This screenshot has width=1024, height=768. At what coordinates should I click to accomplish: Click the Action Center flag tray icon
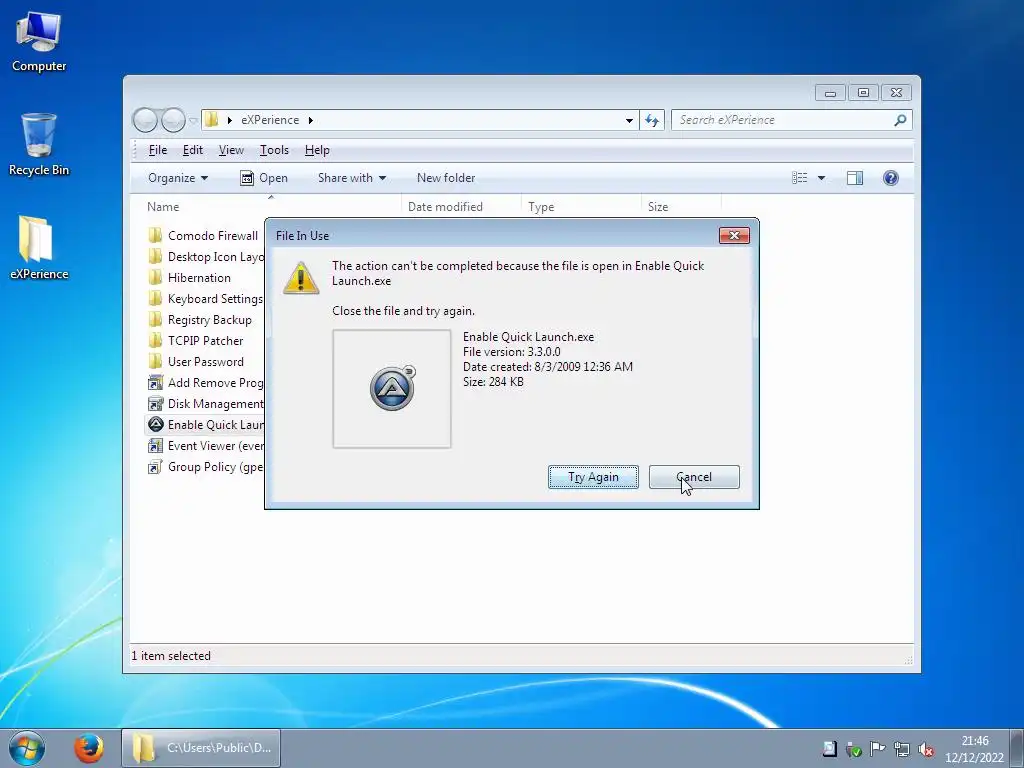pos(877,748)
